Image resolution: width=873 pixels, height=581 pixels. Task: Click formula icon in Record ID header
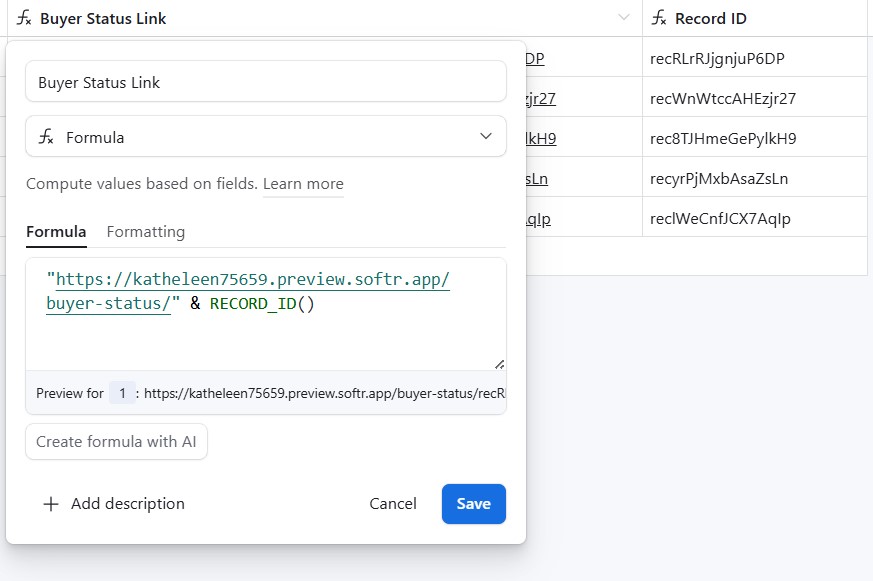click(x=659, y=18)
